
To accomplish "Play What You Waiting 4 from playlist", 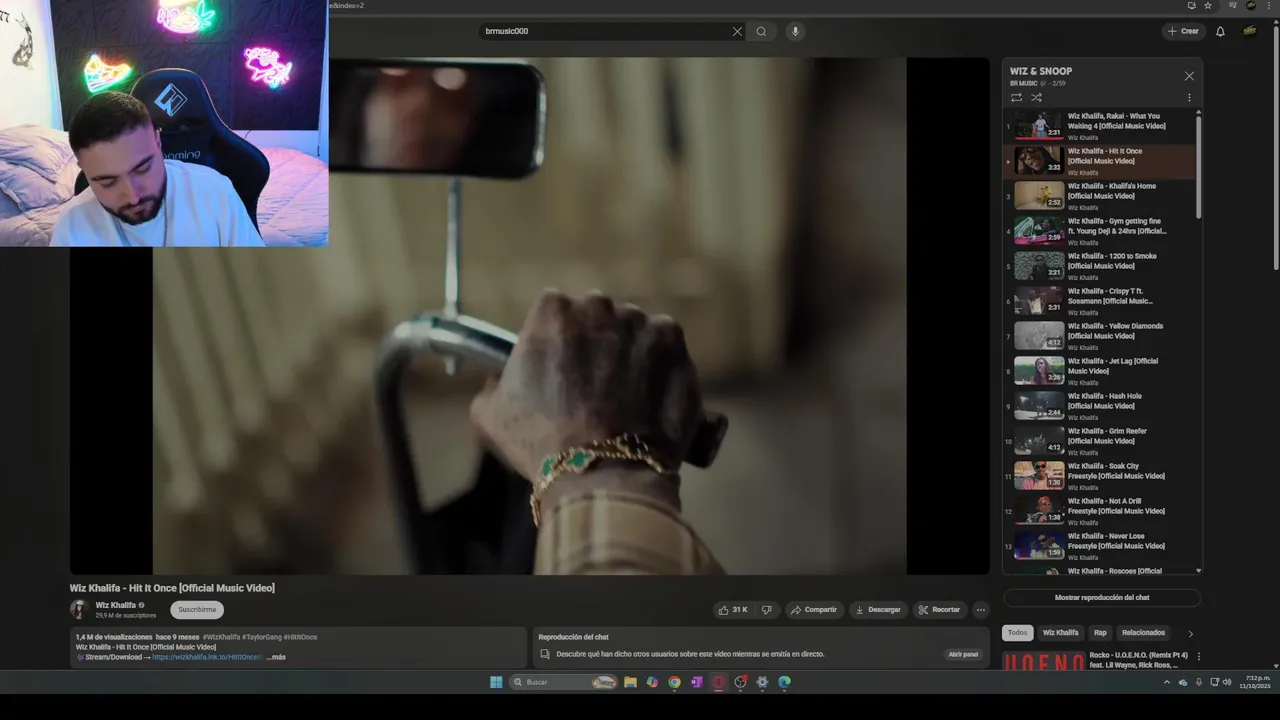I will [x=1098, y=126].
